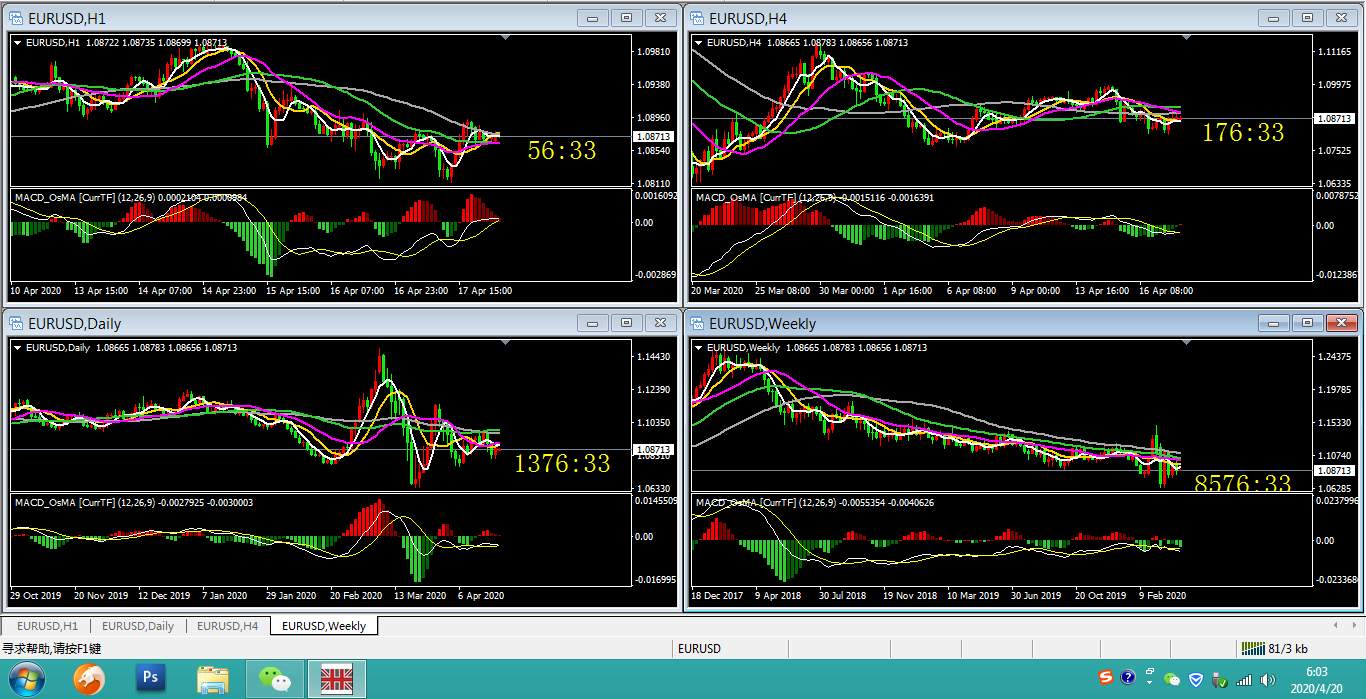This screenshot has width=1366, height=699.
Task: Close the EURUSD,Weekly chart window
Action: (1340, 322)
